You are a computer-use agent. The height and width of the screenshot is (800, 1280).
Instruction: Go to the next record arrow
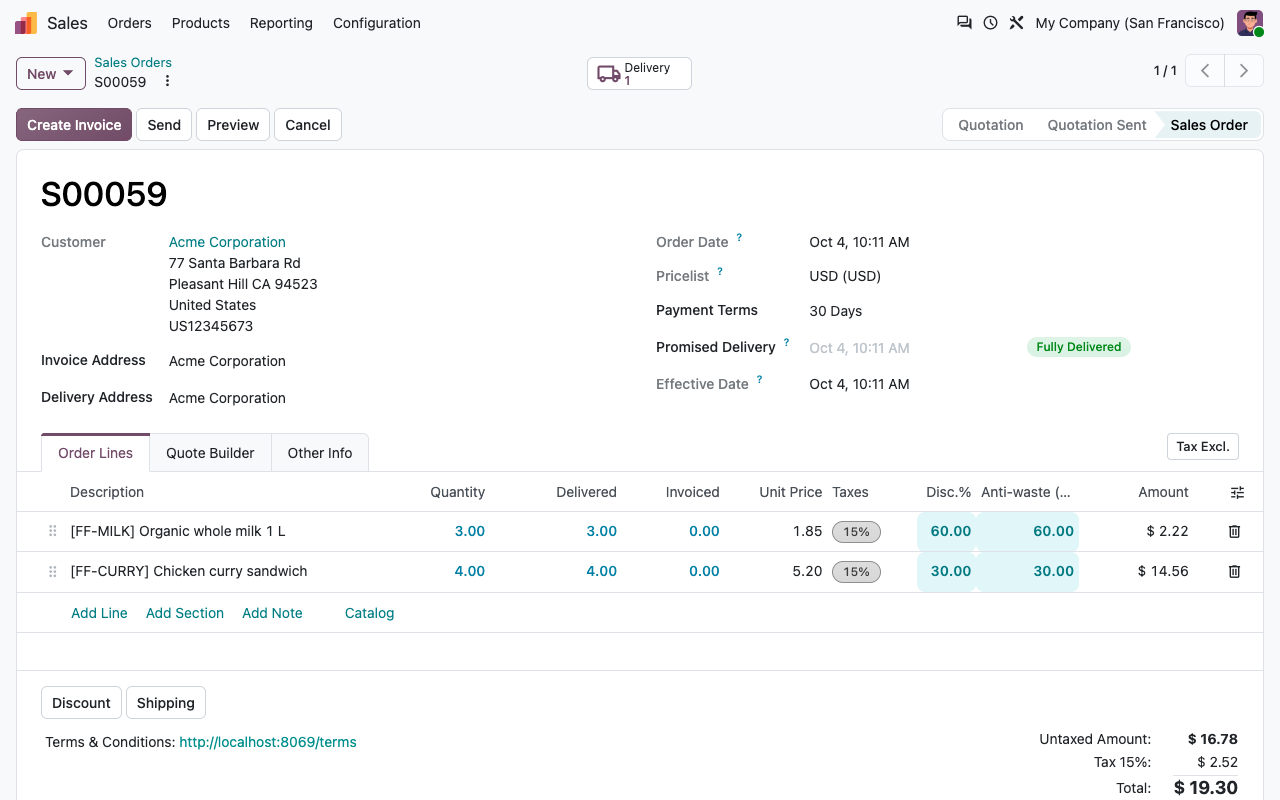pyautogui.click(x=1244, y=71)
